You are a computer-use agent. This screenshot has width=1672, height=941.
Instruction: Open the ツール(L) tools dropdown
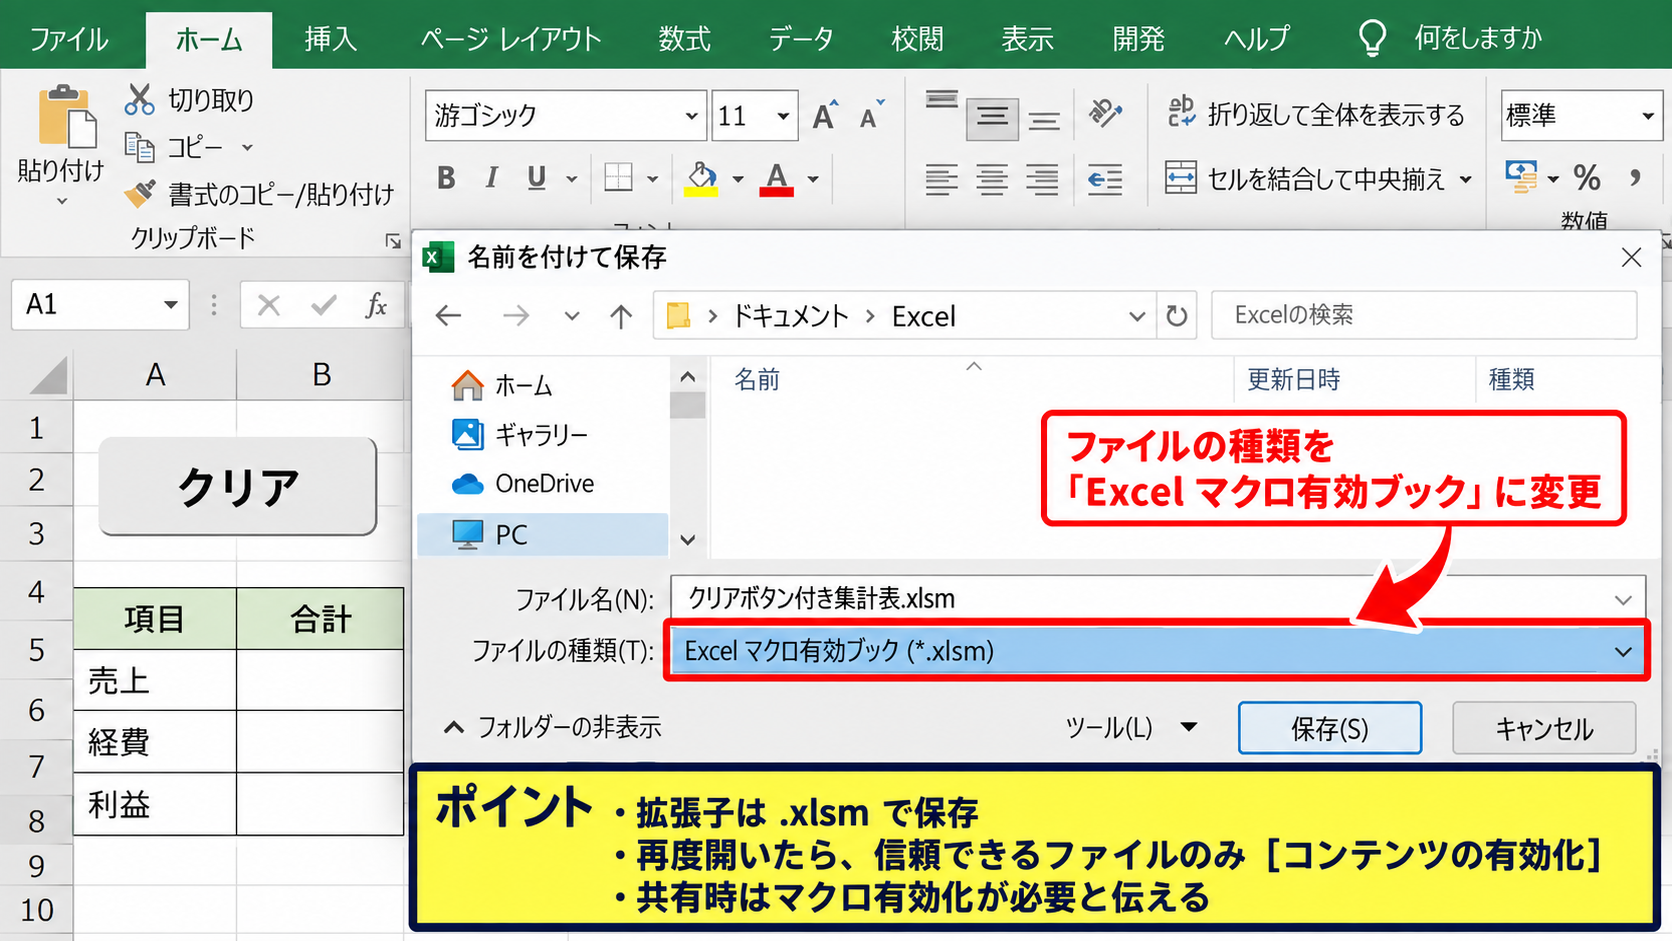click(1130, 727)
